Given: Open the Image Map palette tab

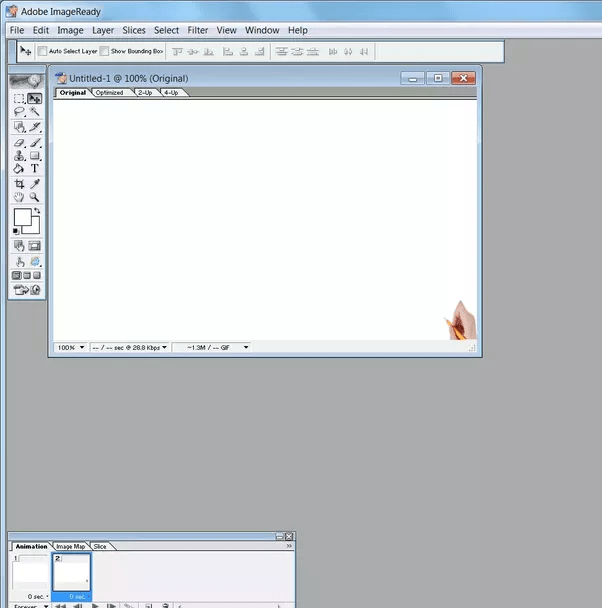Looking at the screenshot, I should coord(71,546).
